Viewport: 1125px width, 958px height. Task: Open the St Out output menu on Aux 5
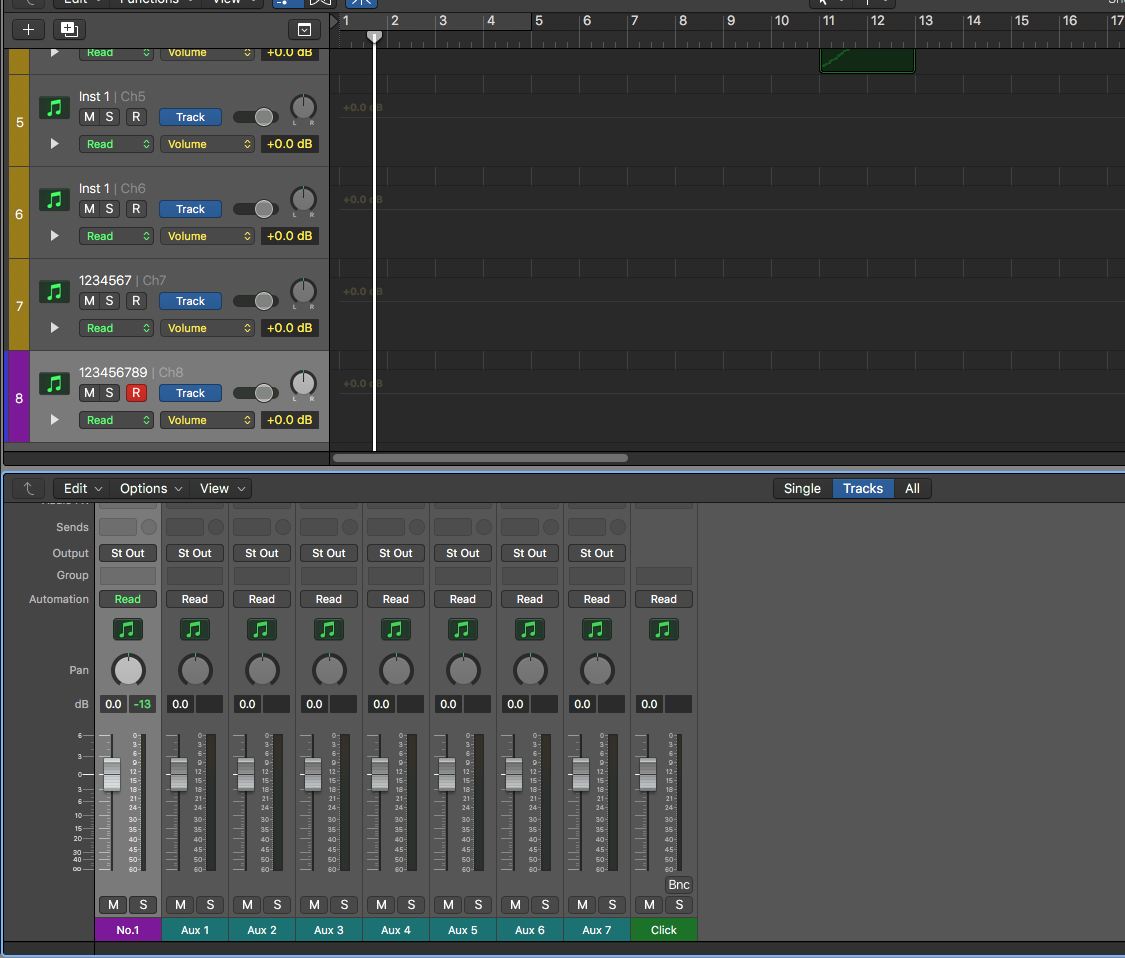click(x=463, y=553)
